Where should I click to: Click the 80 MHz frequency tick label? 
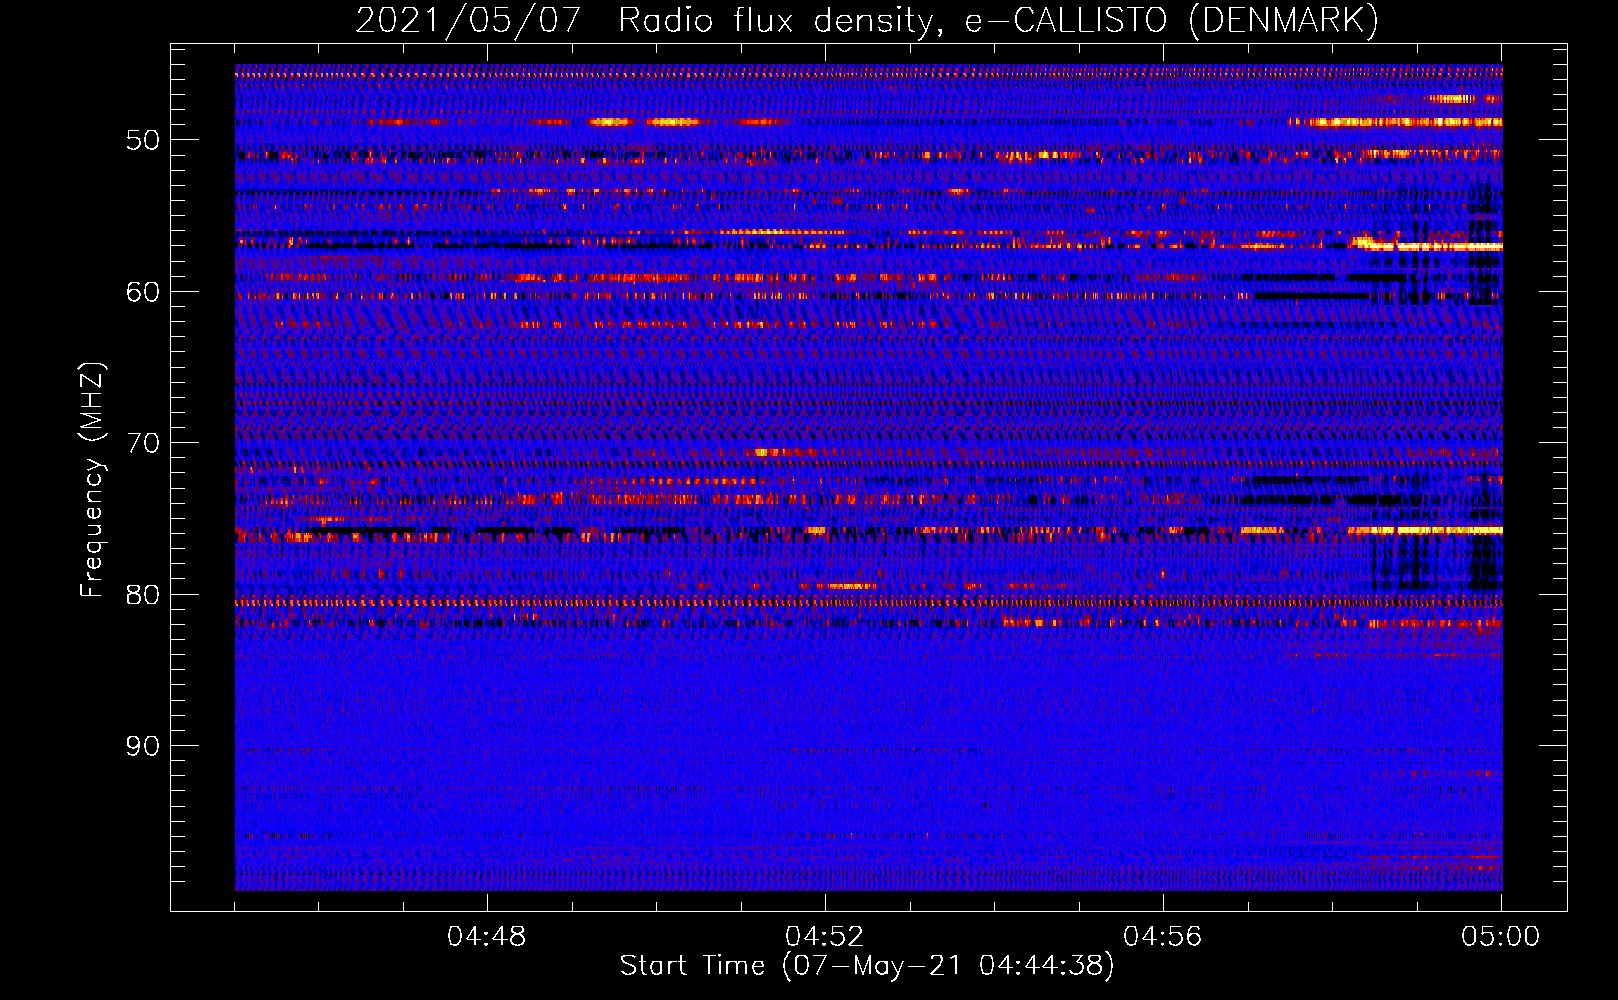click(x=143, y=595)
